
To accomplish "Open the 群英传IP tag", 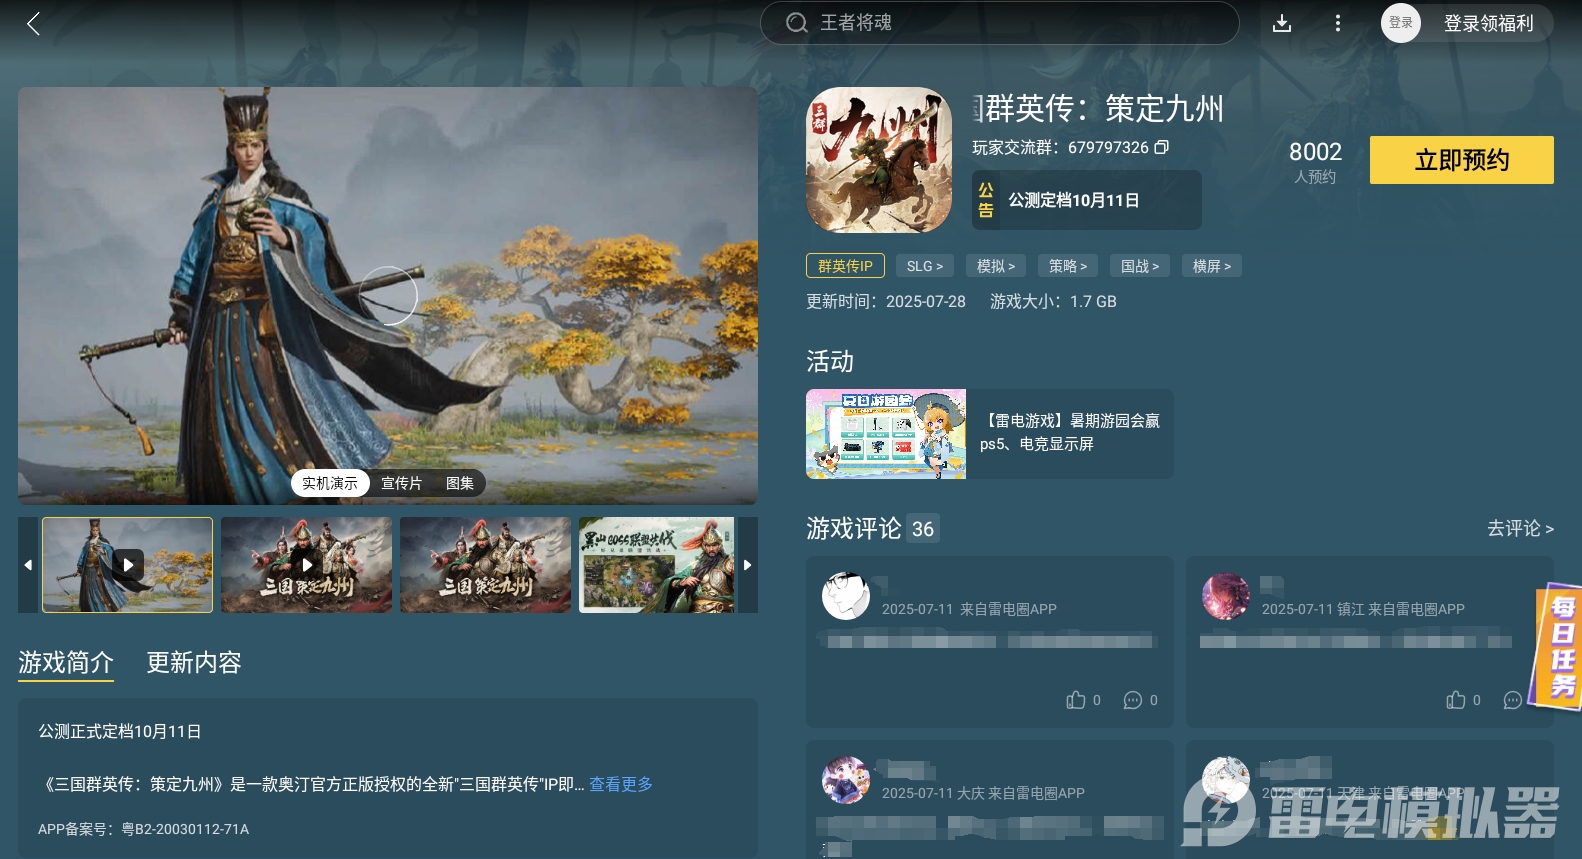I will 845,266.
